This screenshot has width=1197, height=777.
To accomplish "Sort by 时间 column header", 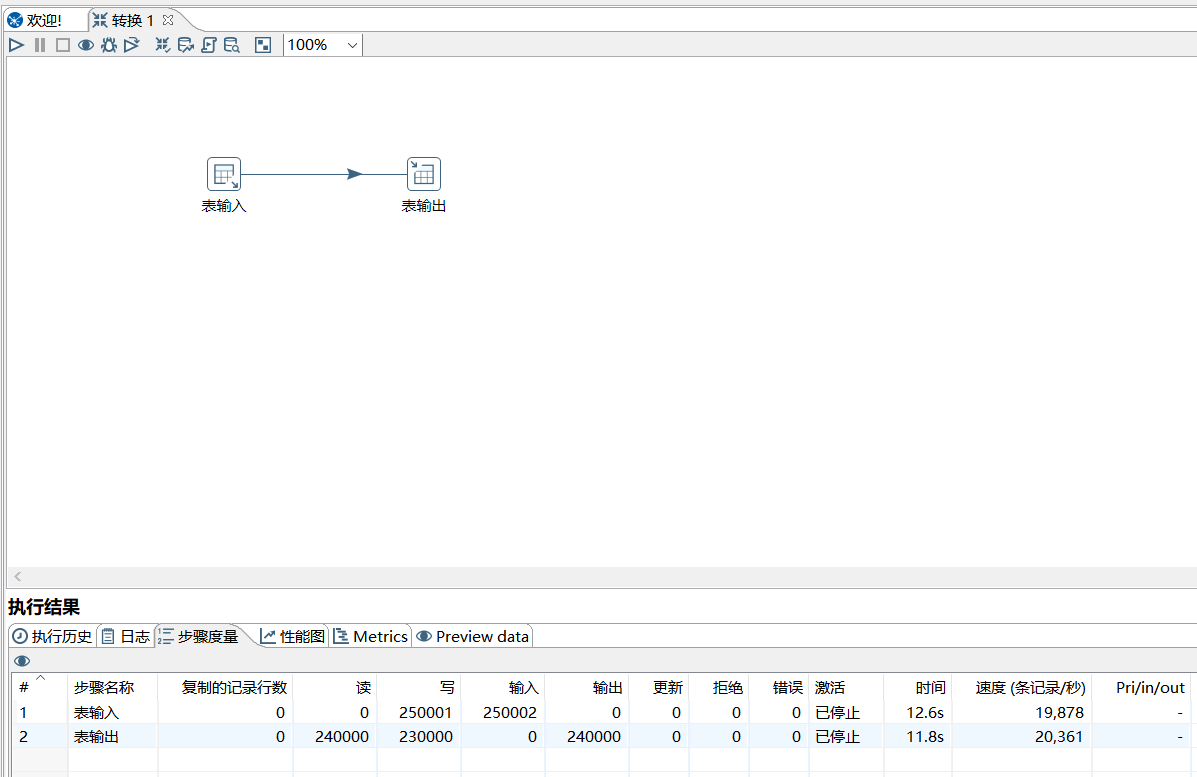I will point(918,688).
